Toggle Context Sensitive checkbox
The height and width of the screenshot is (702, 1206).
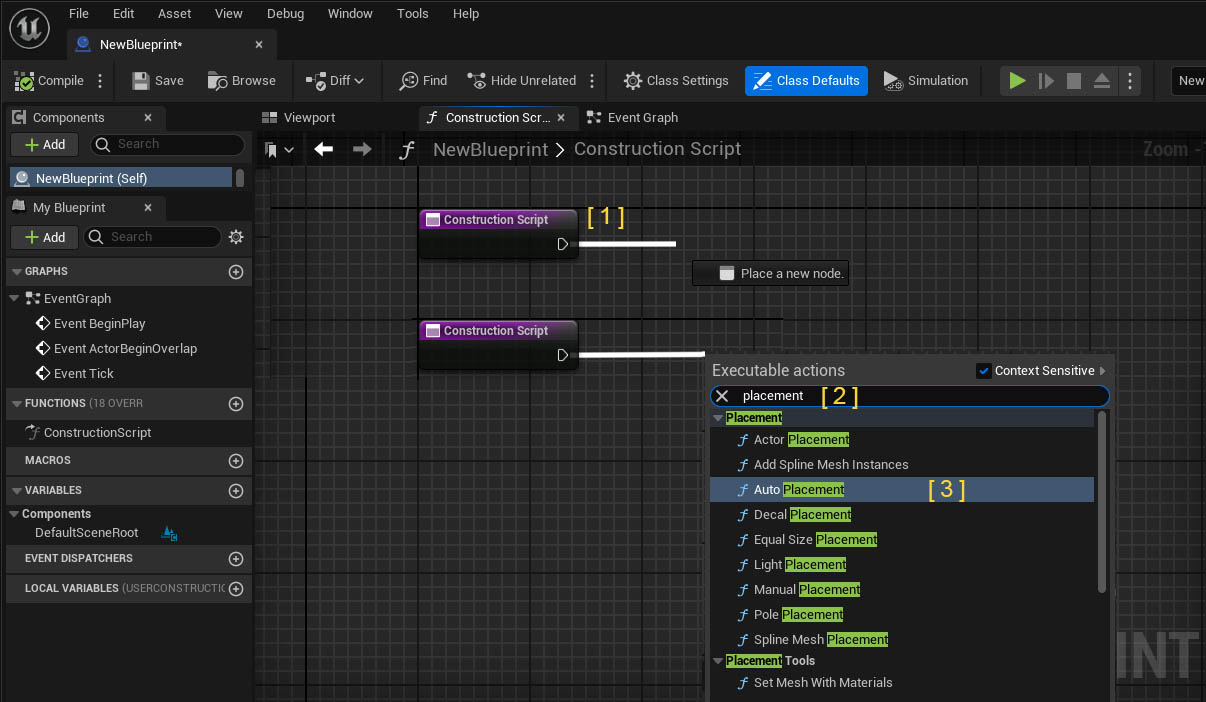(x=983, y=371)
